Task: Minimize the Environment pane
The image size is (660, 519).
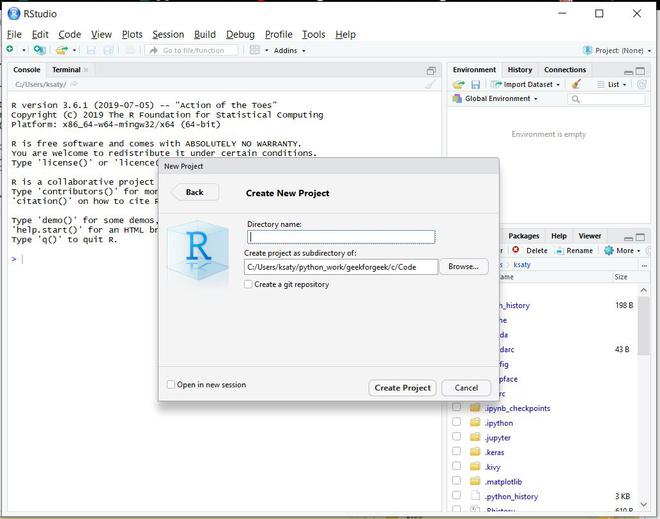Action: click(628, 72)
